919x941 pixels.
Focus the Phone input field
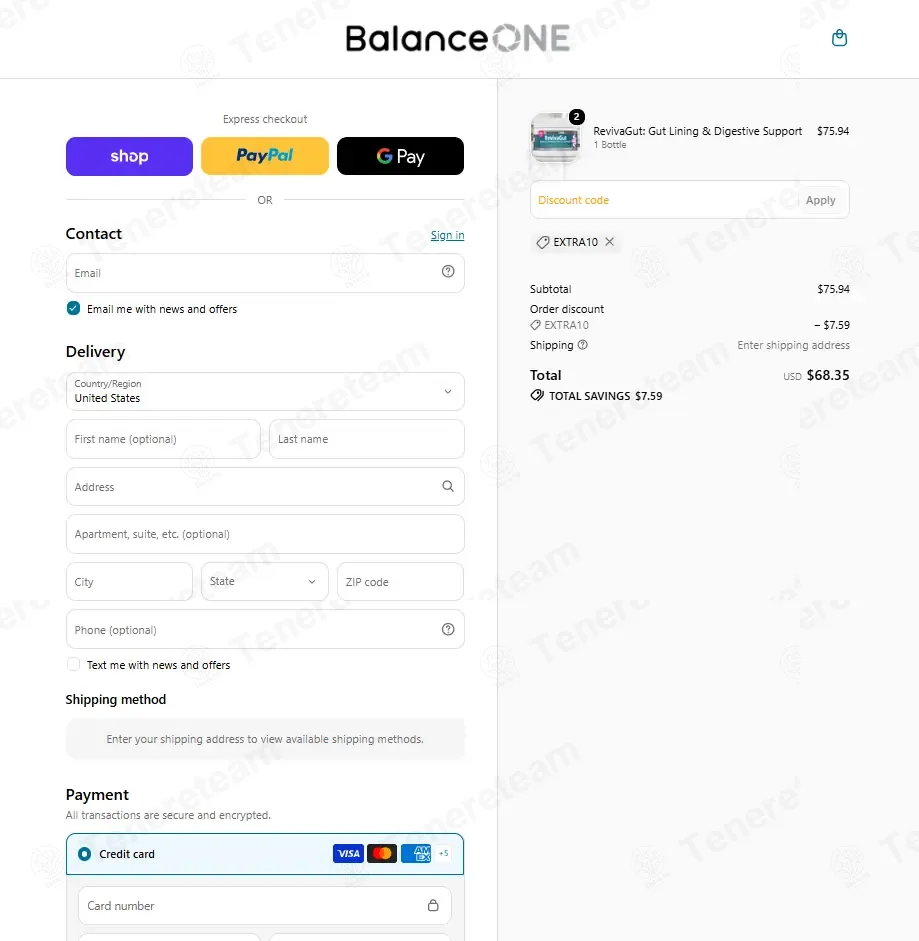click(x=265, y=630)
